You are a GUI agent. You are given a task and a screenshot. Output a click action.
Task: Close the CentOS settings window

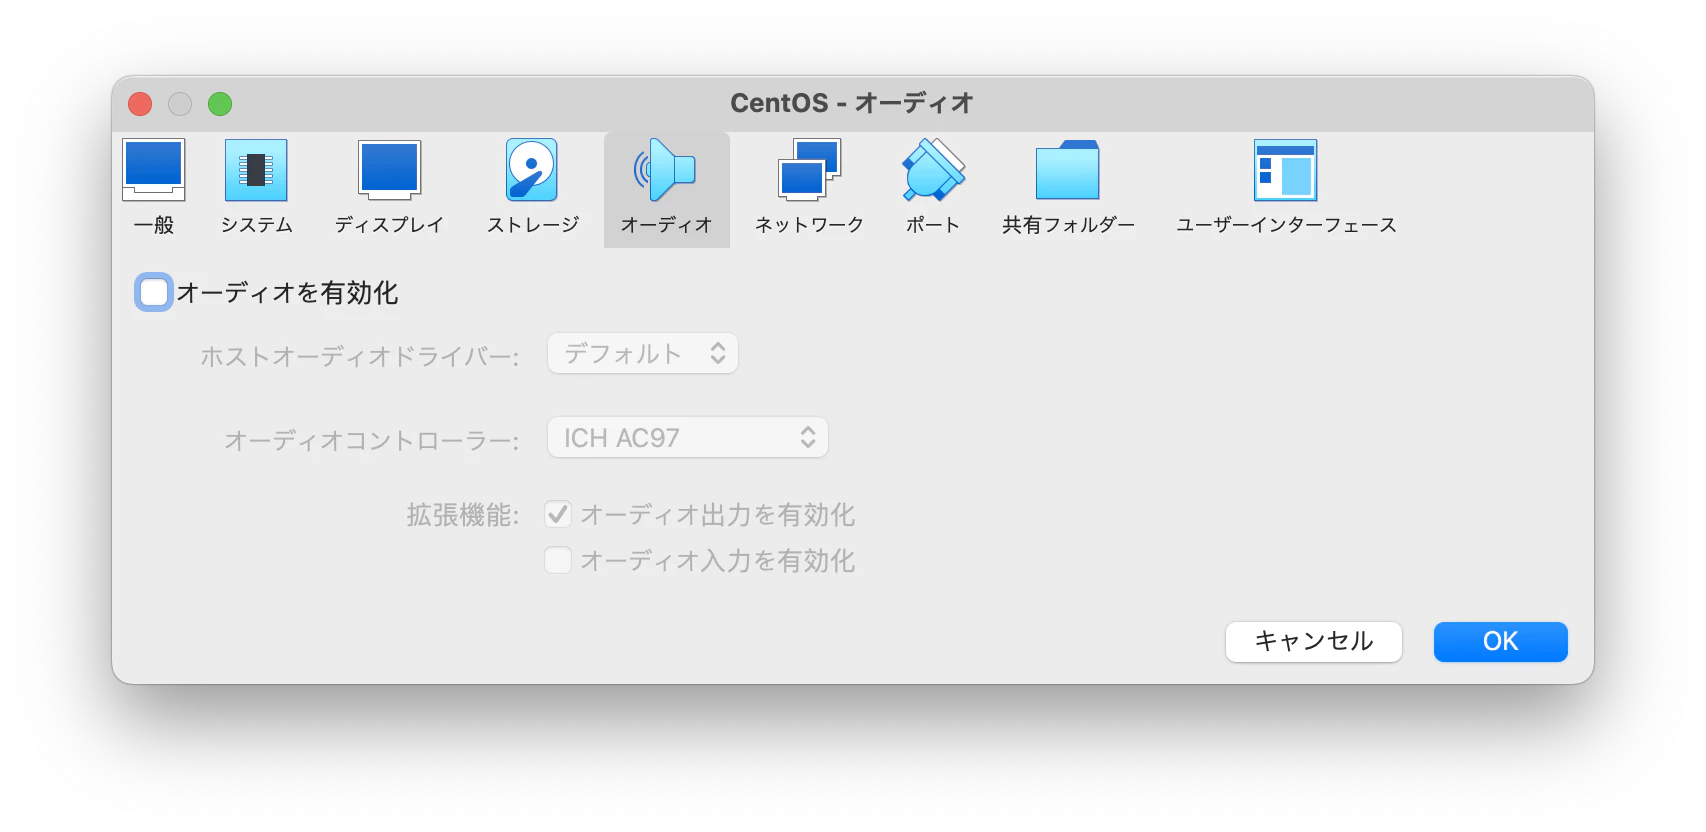pyautogui.click(x=140, y=104)
